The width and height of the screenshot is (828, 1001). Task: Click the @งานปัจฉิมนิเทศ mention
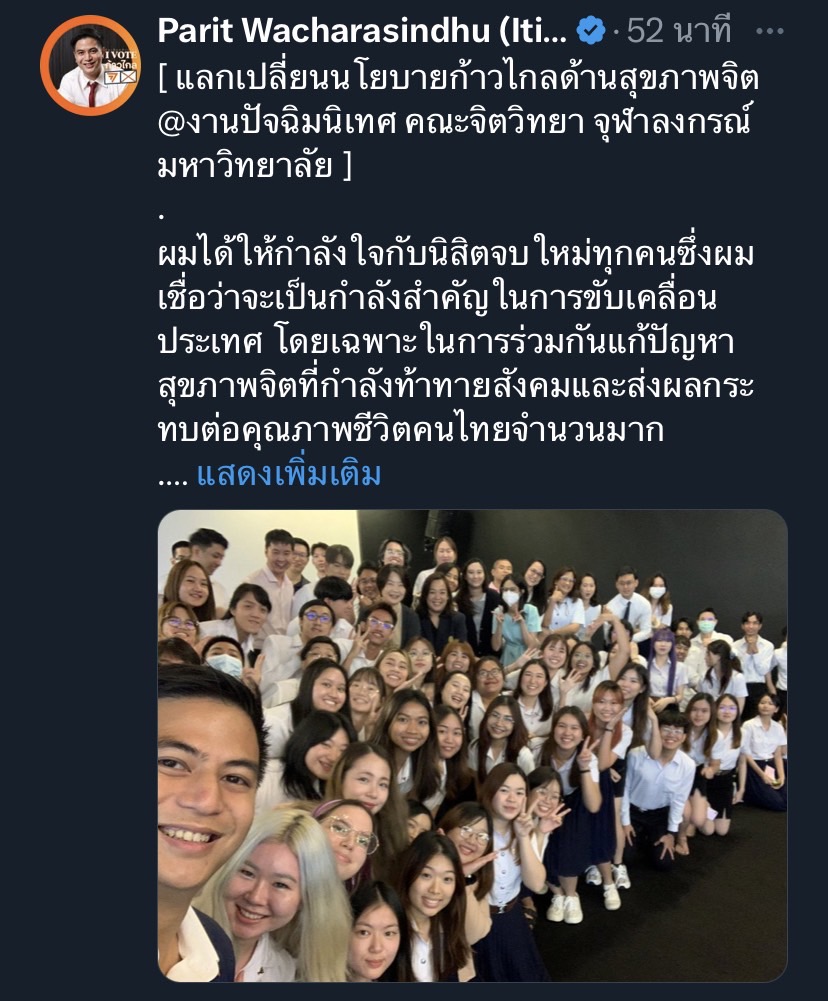(x=277, y=123)
